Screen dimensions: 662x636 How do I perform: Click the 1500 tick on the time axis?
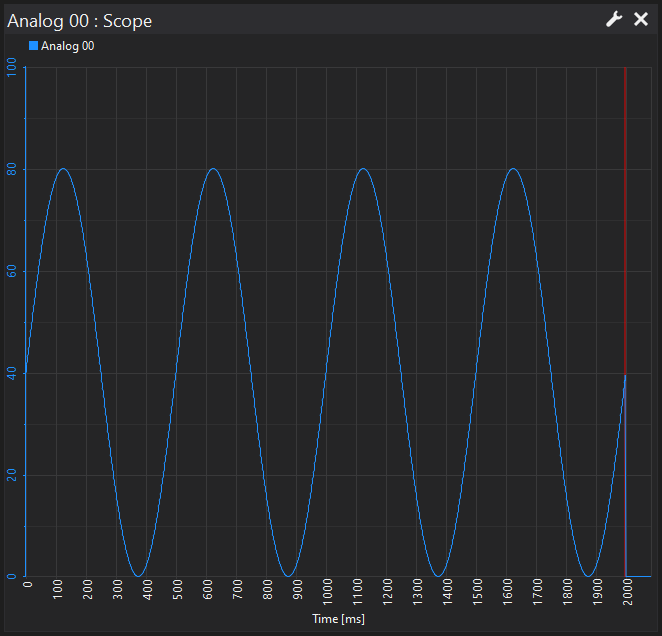[477, 590]
